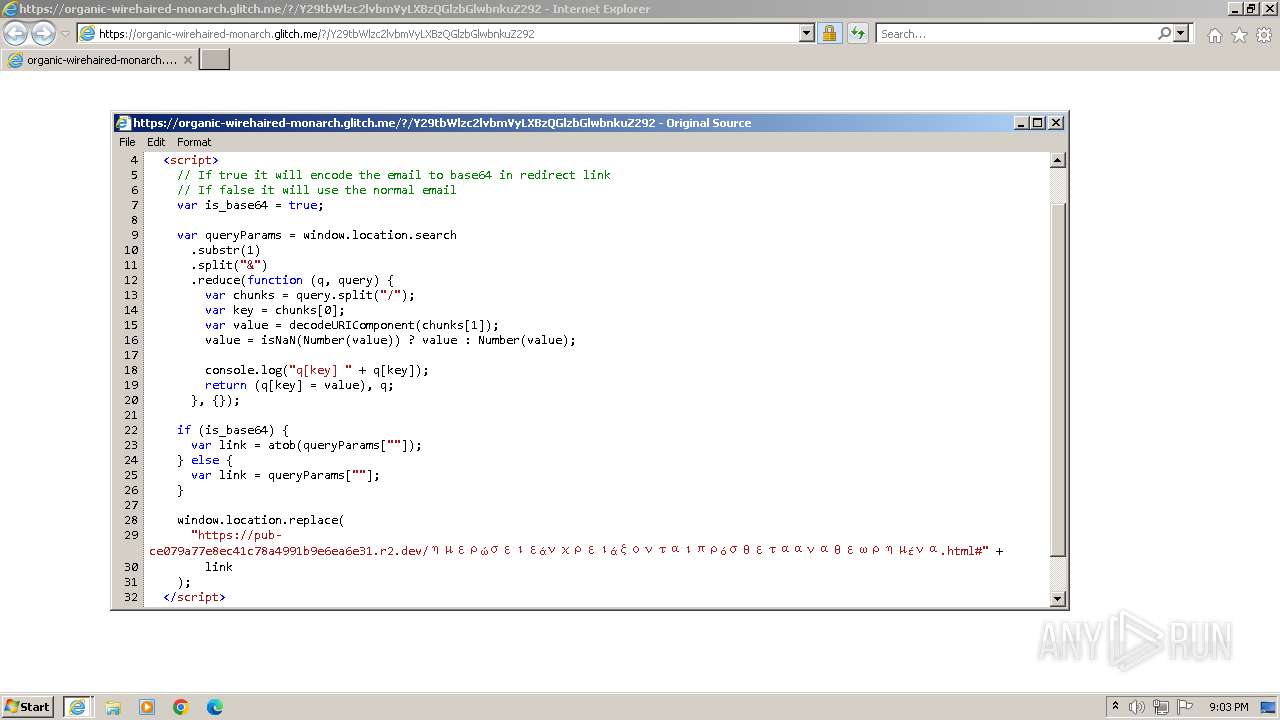Click the line "var is_base64 = true;"
1280x720 pixels.
click(x=250, y=205)
